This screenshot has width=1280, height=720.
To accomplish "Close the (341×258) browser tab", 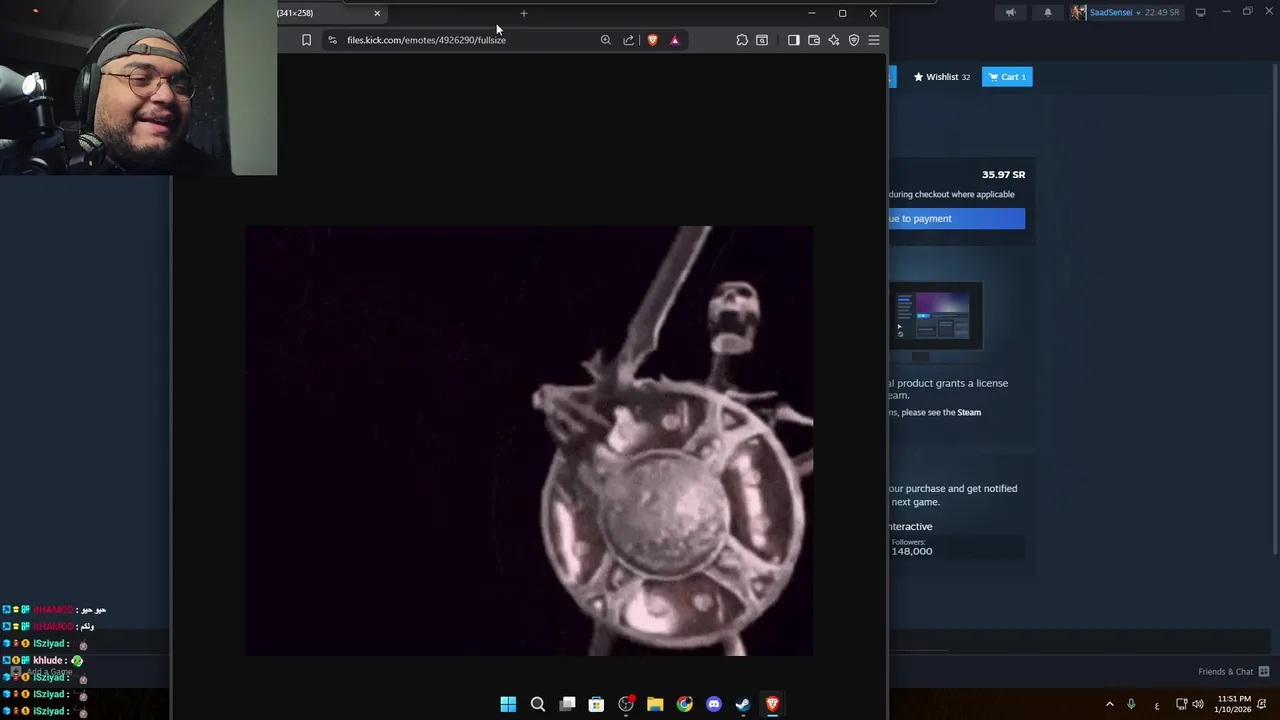I will coord(377,13).
